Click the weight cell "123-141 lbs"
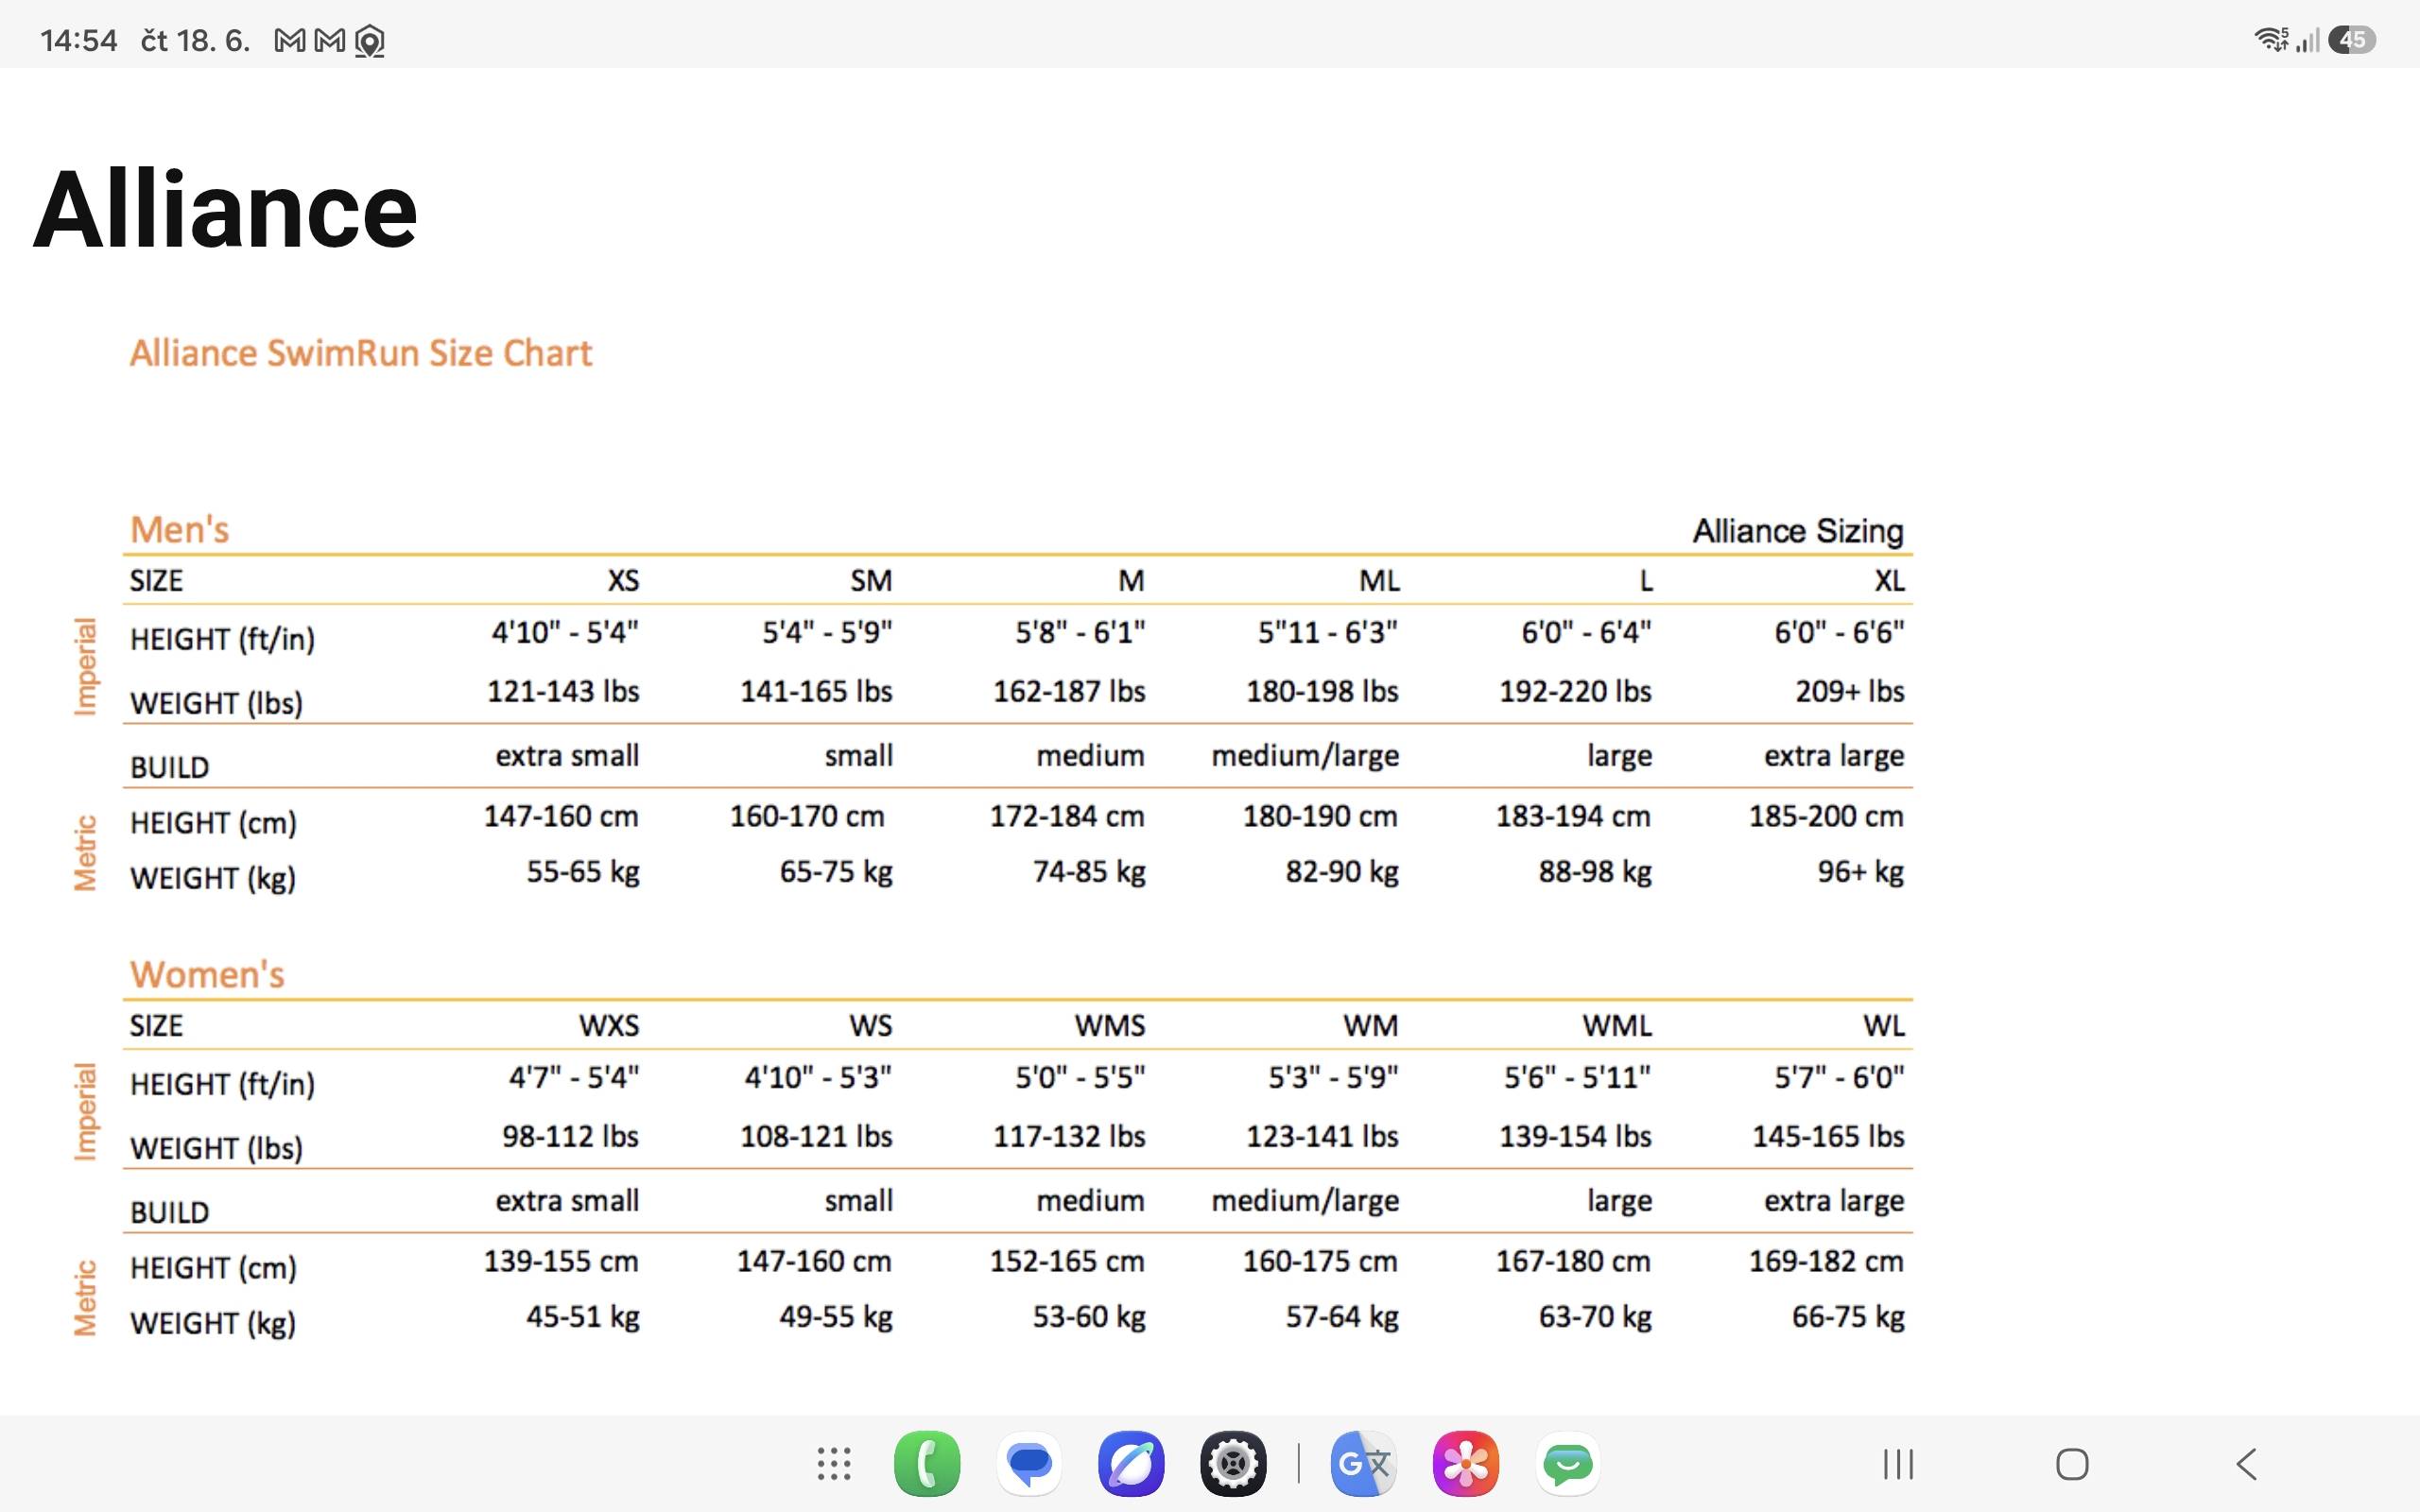 coord(1322,1136)
